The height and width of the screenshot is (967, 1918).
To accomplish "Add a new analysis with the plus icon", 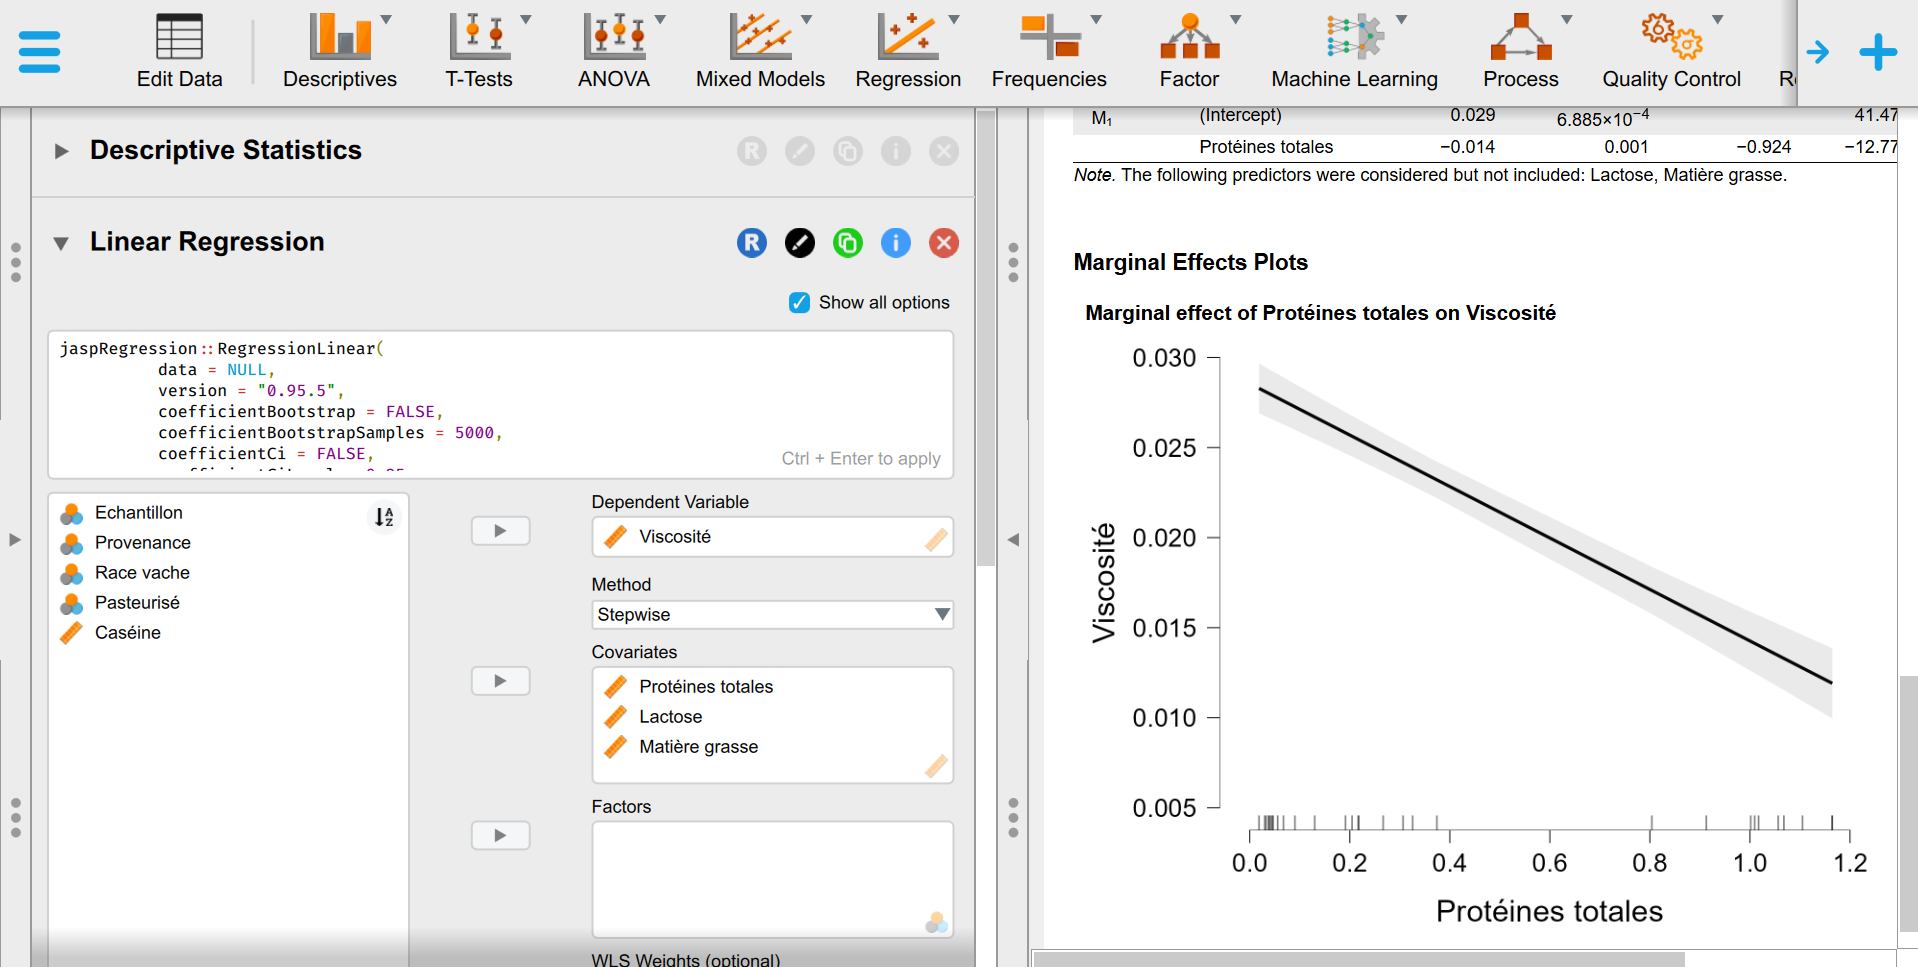I will pos(1879,52).
